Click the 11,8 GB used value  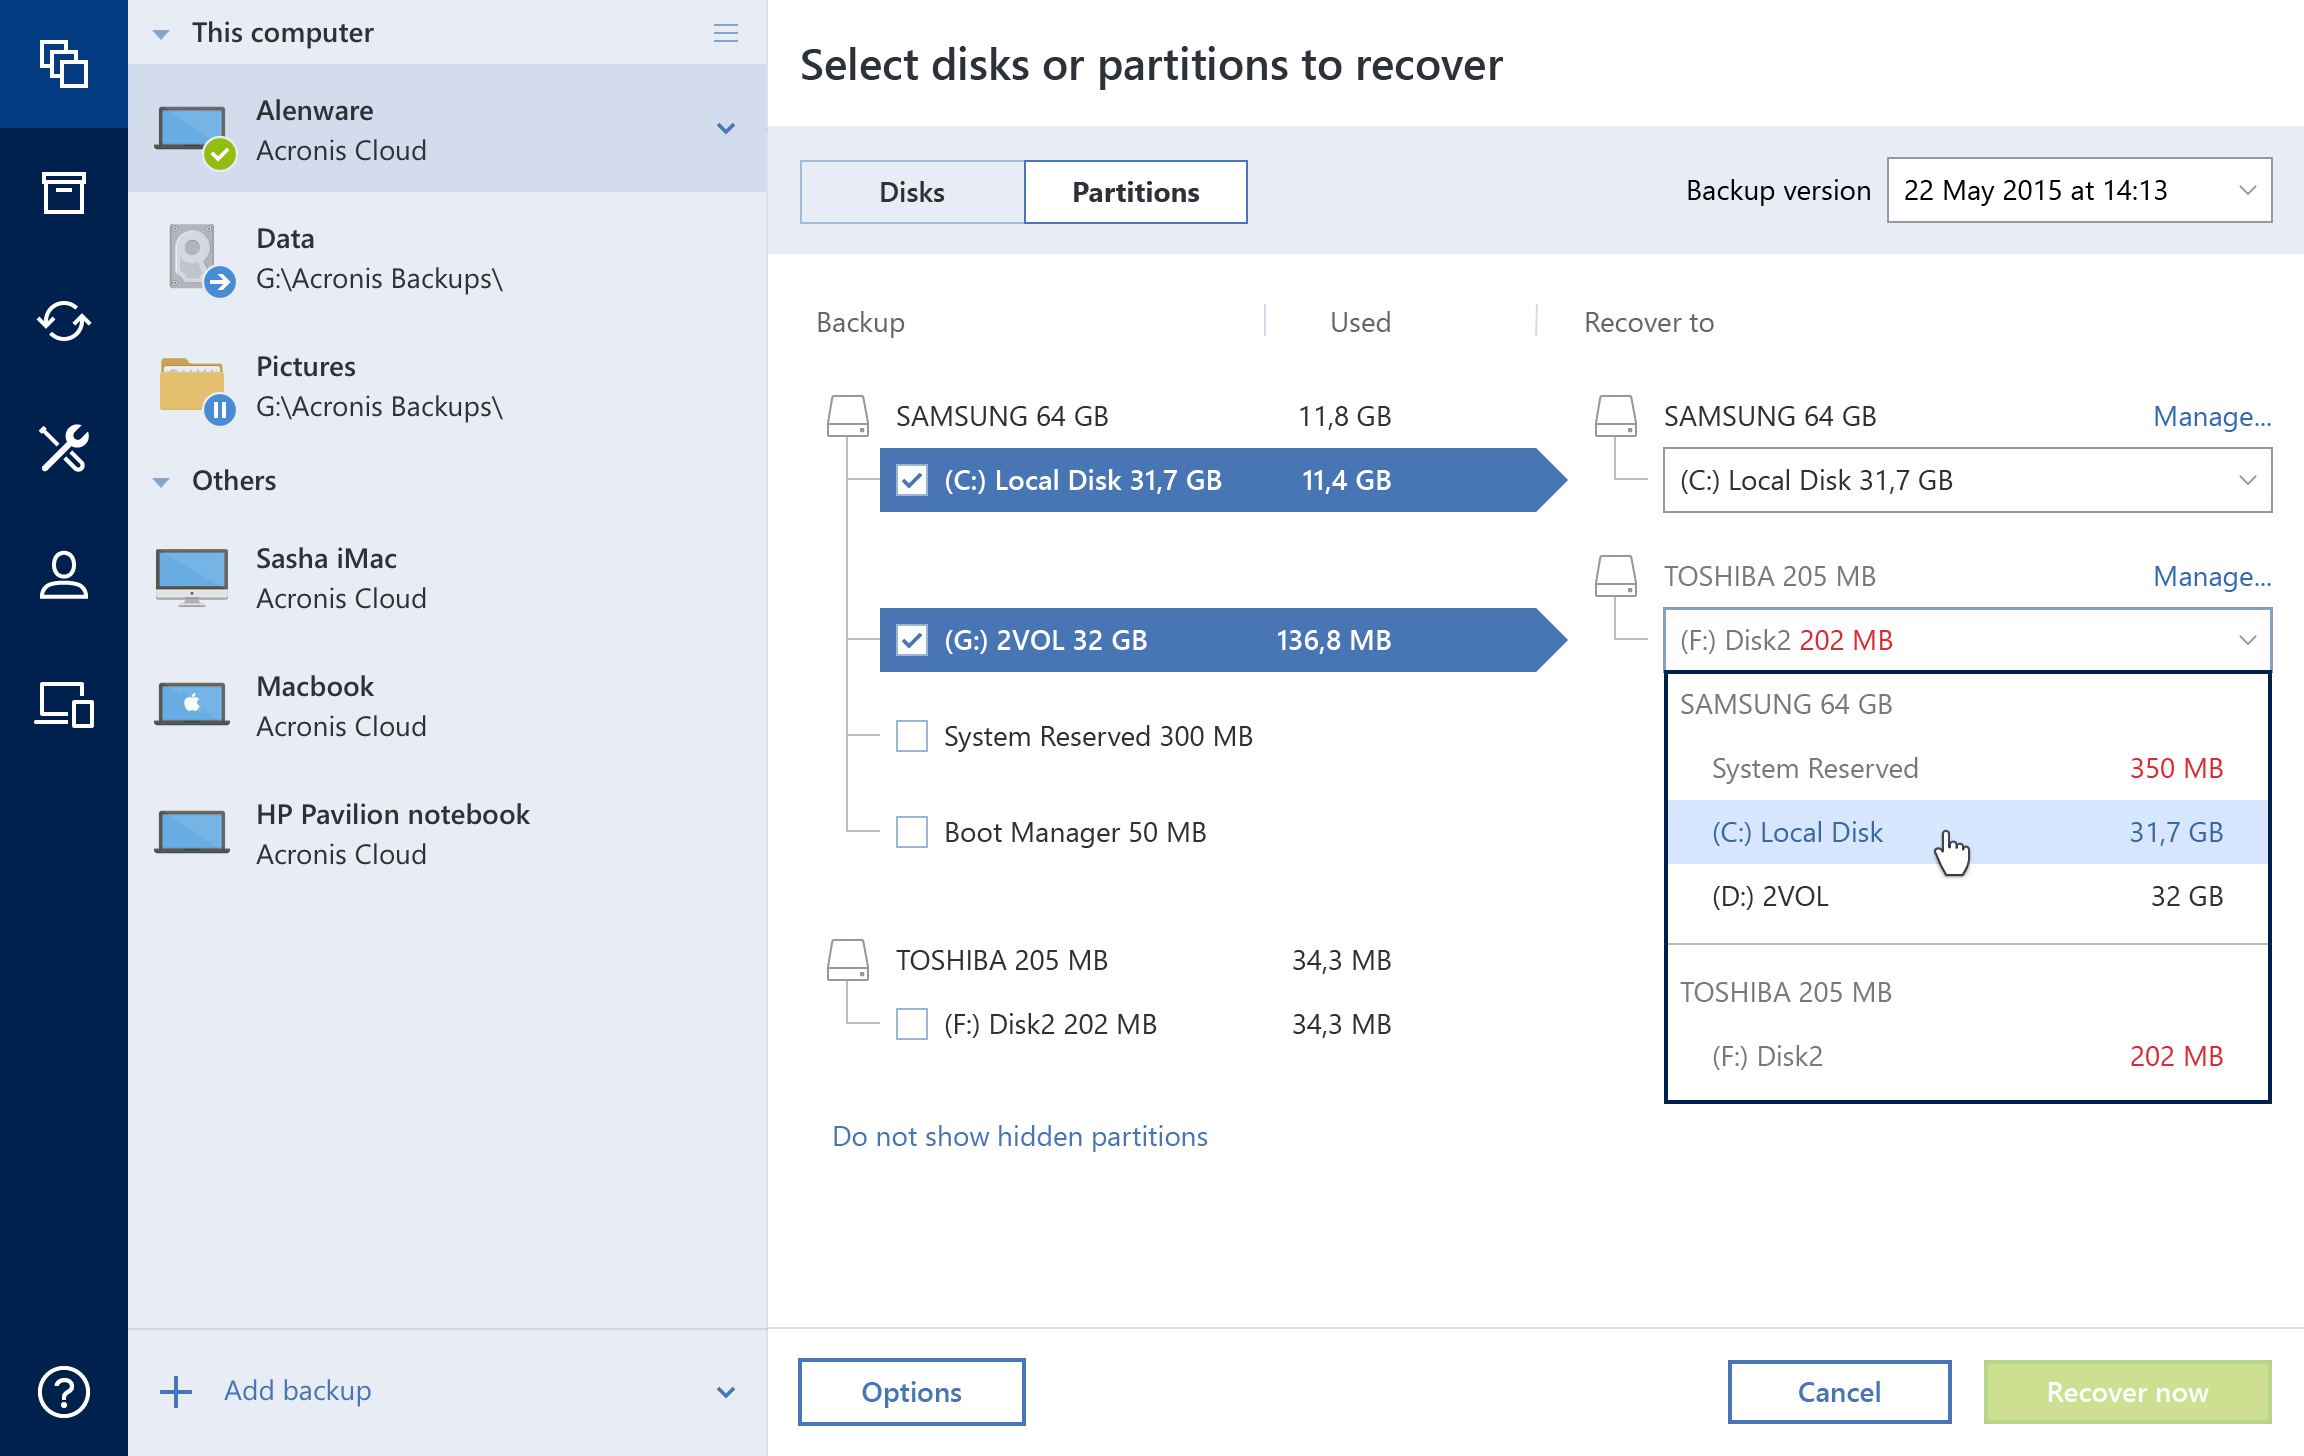pyautogui.click(x=1345, y=416)
